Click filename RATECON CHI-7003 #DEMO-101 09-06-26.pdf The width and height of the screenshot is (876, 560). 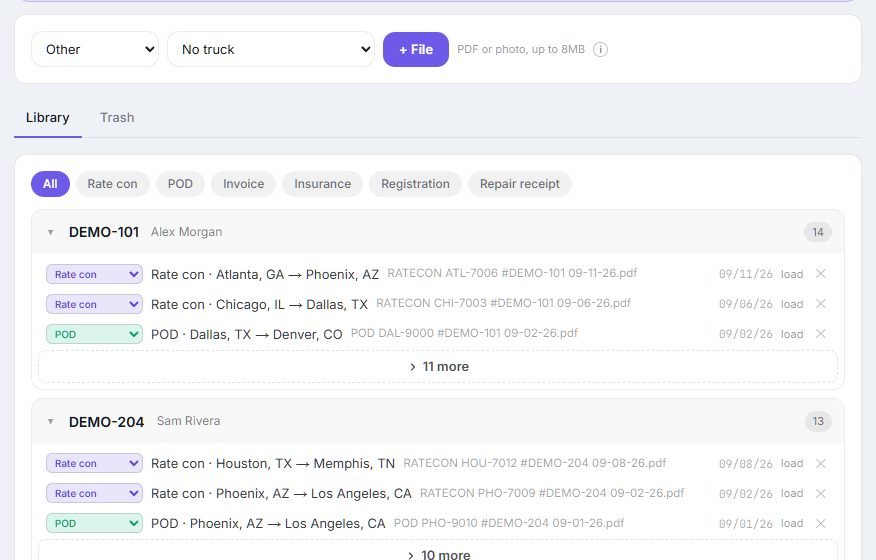pyautogui.click(x=503, y=303)
